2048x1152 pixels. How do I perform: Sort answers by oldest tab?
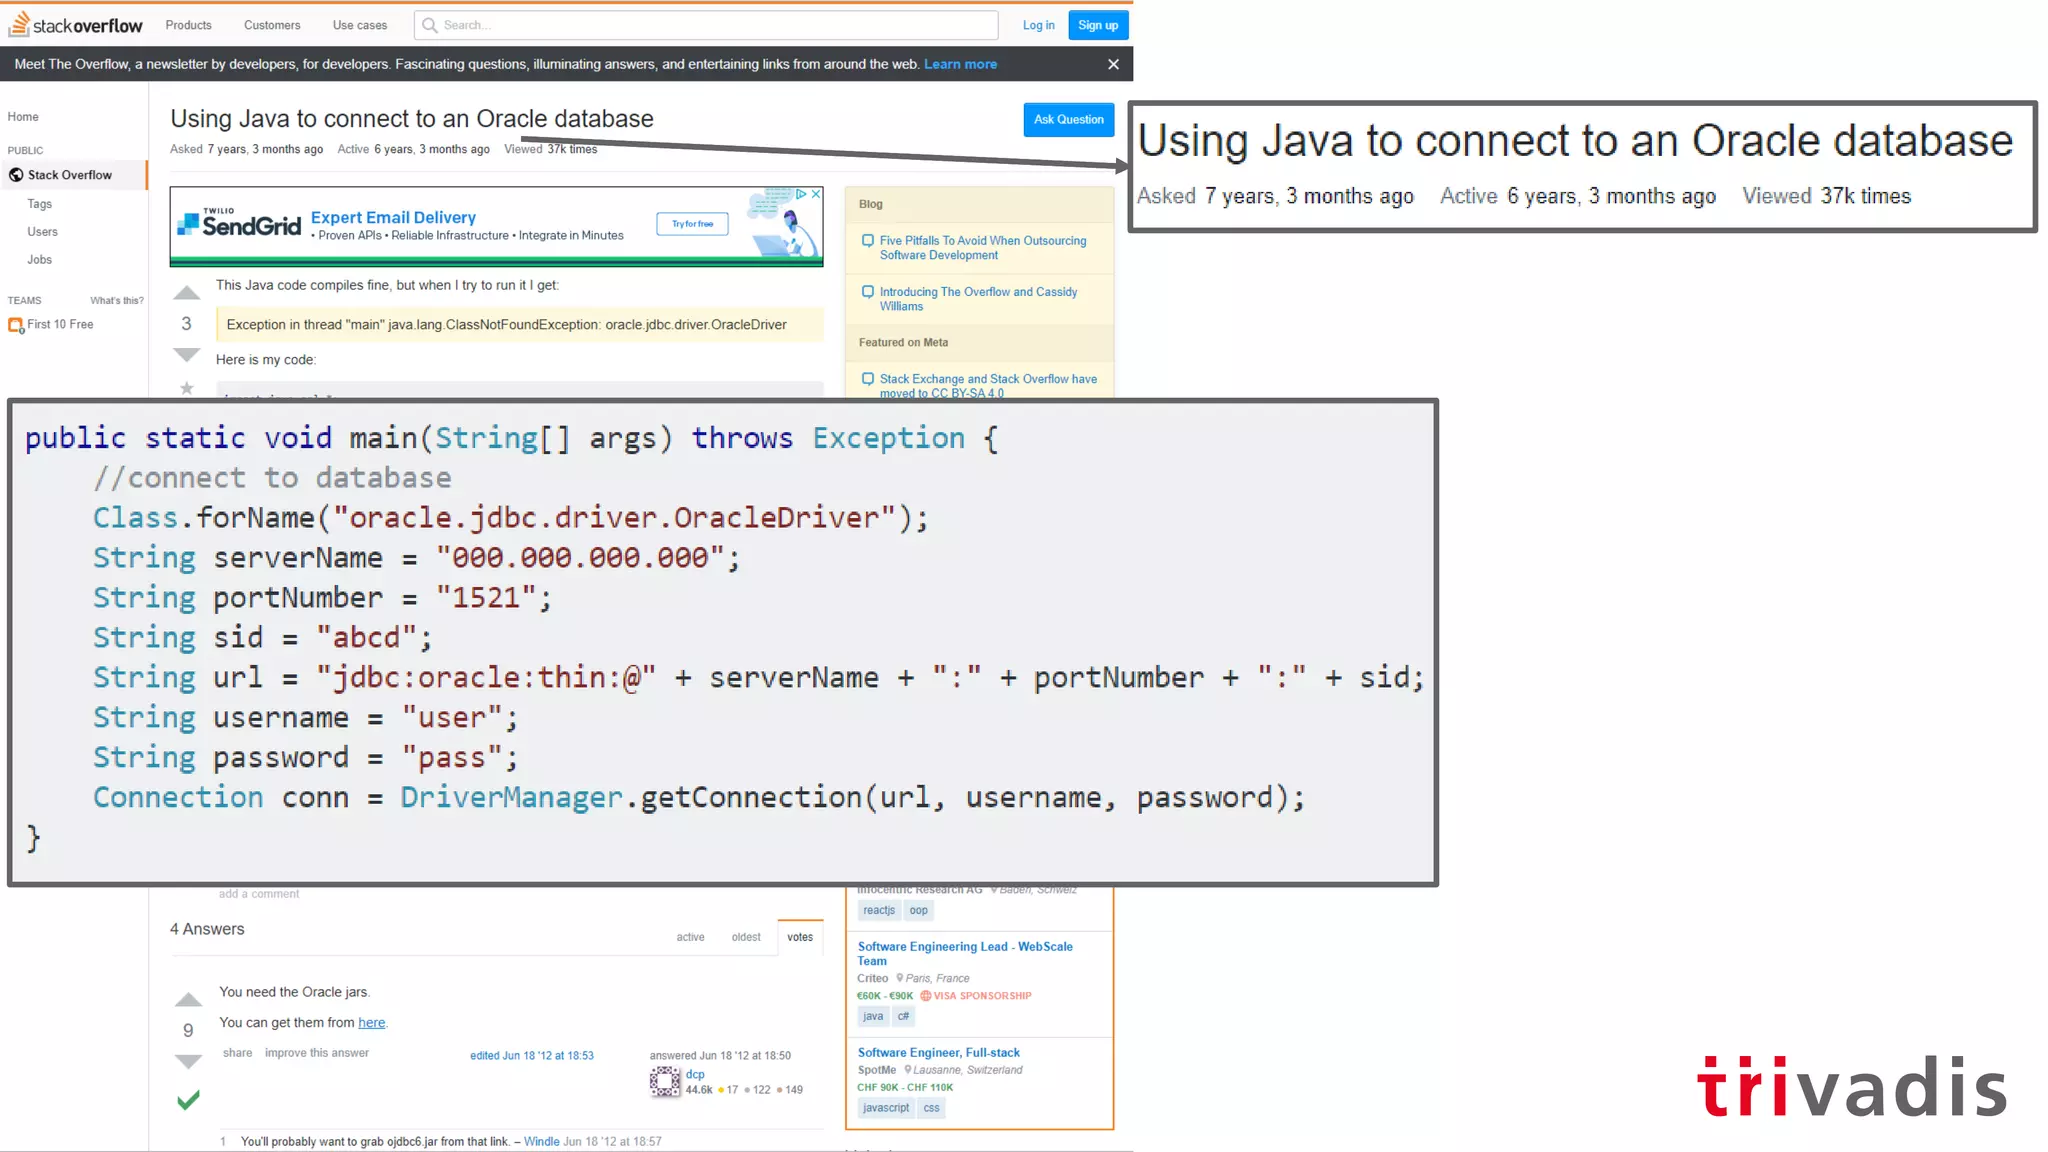click(x=746, y=937)
